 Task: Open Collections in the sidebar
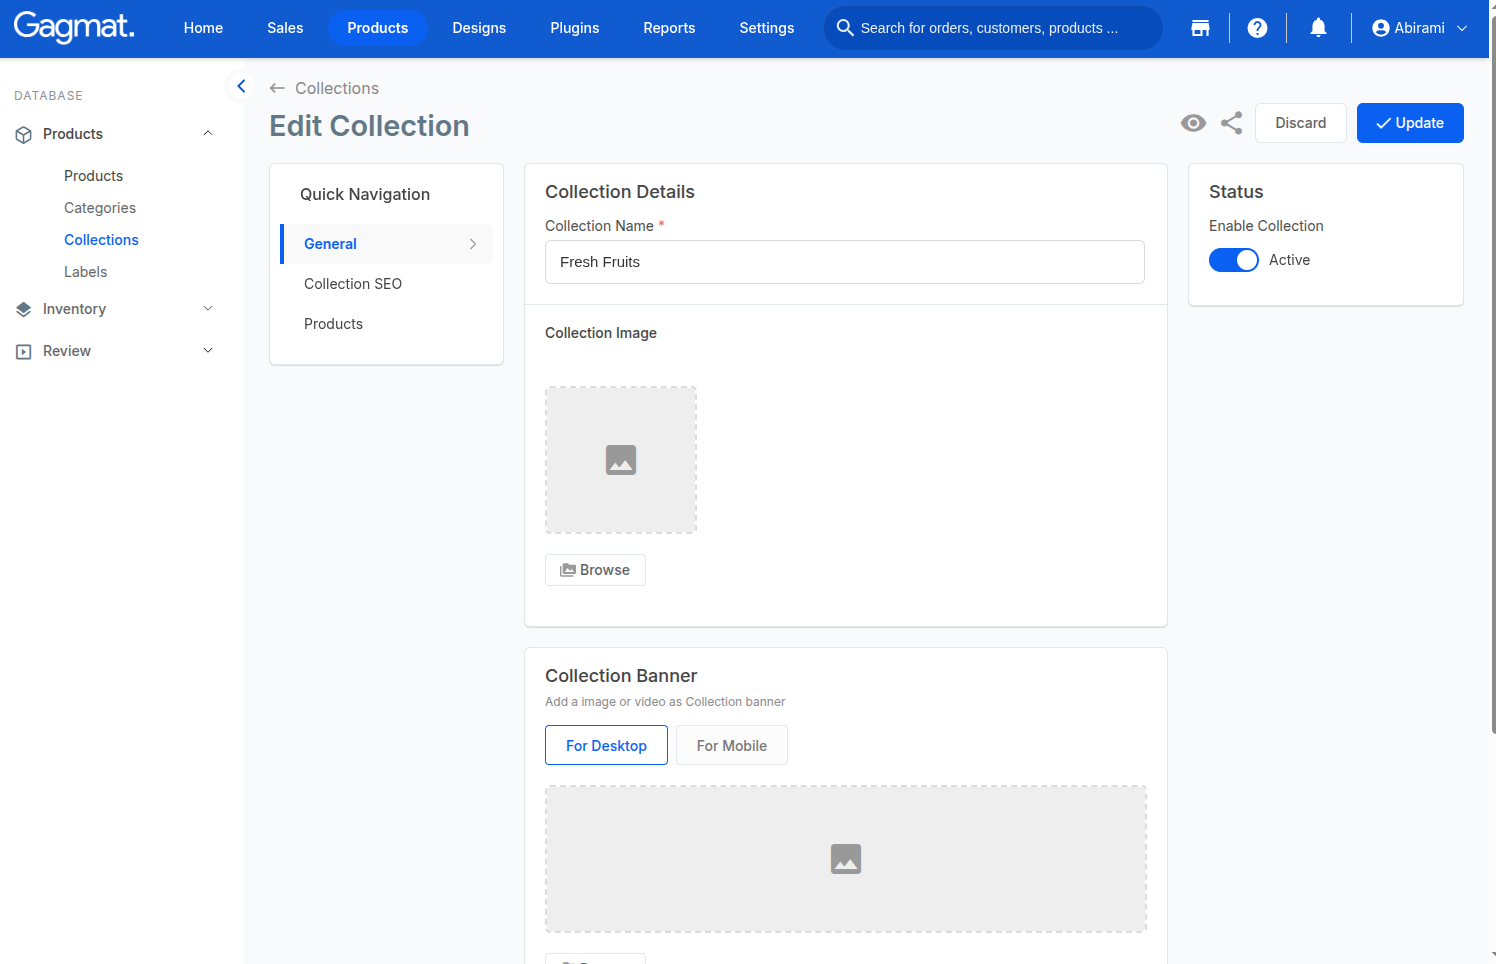point(101,240)
